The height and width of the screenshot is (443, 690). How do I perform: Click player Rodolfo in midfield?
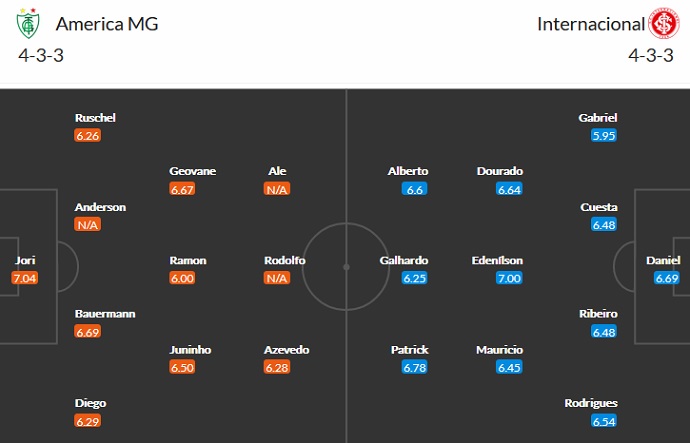click(285, 260)
